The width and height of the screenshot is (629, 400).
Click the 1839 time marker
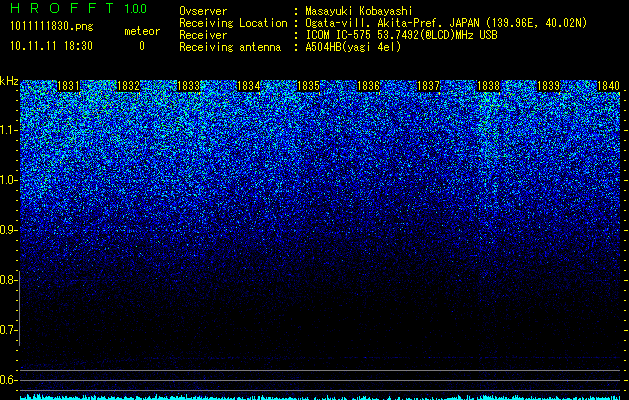pos(548,86)
